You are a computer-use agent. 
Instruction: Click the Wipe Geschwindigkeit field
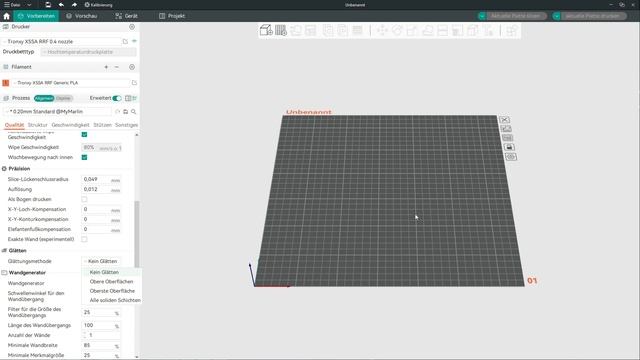pos(102,147)
